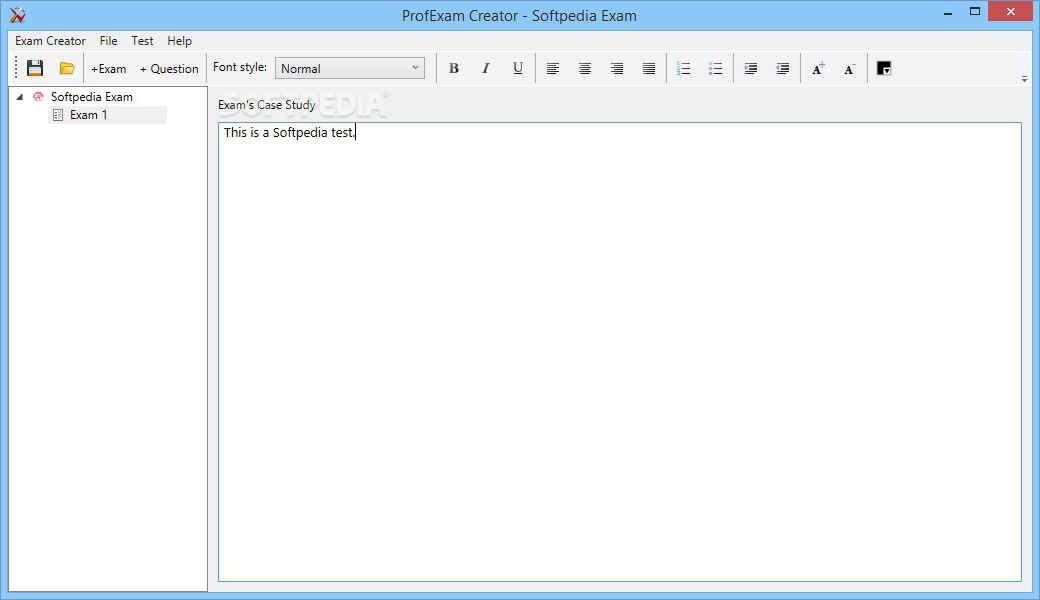Toggle underline formatting

tap(518, 68)
